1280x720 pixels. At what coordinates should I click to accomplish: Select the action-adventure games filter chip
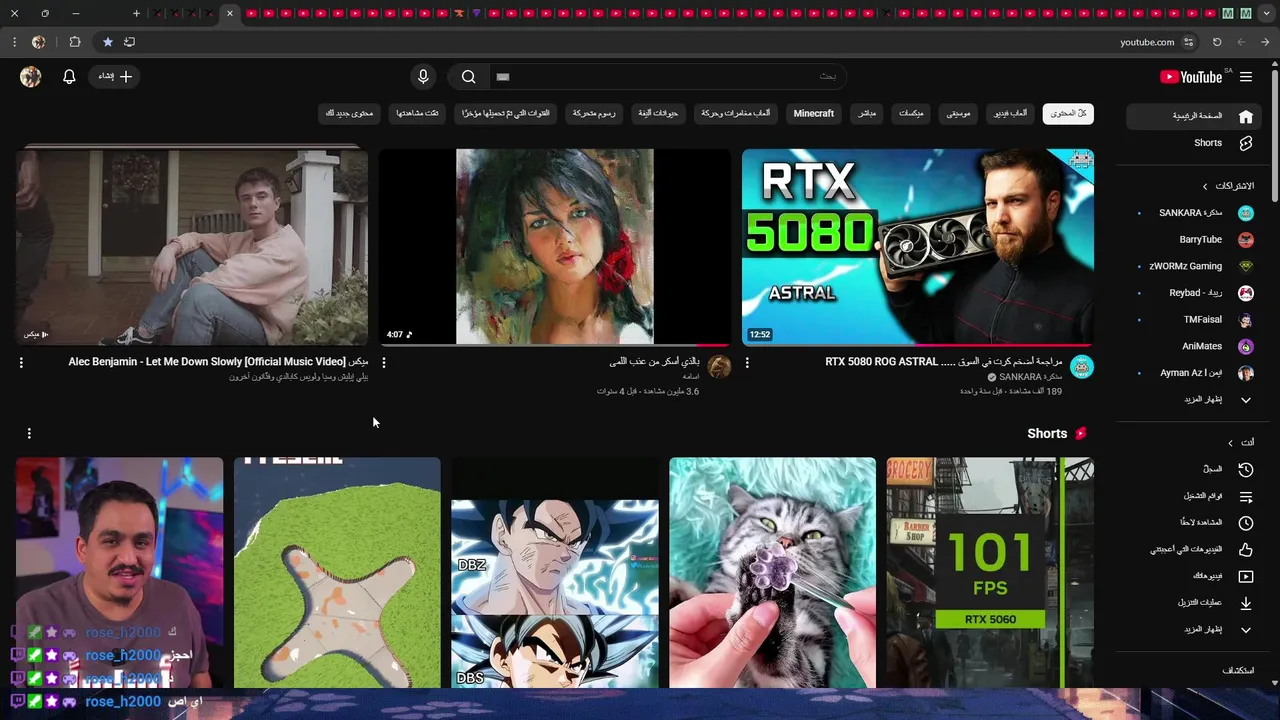click(735, 114)
